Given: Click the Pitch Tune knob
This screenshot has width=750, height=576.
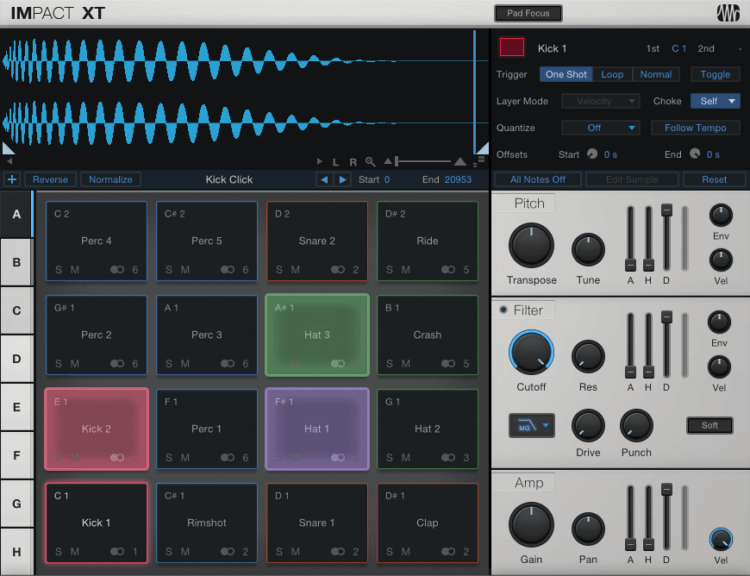Looking at the screenshot, I should pos(588,249).
